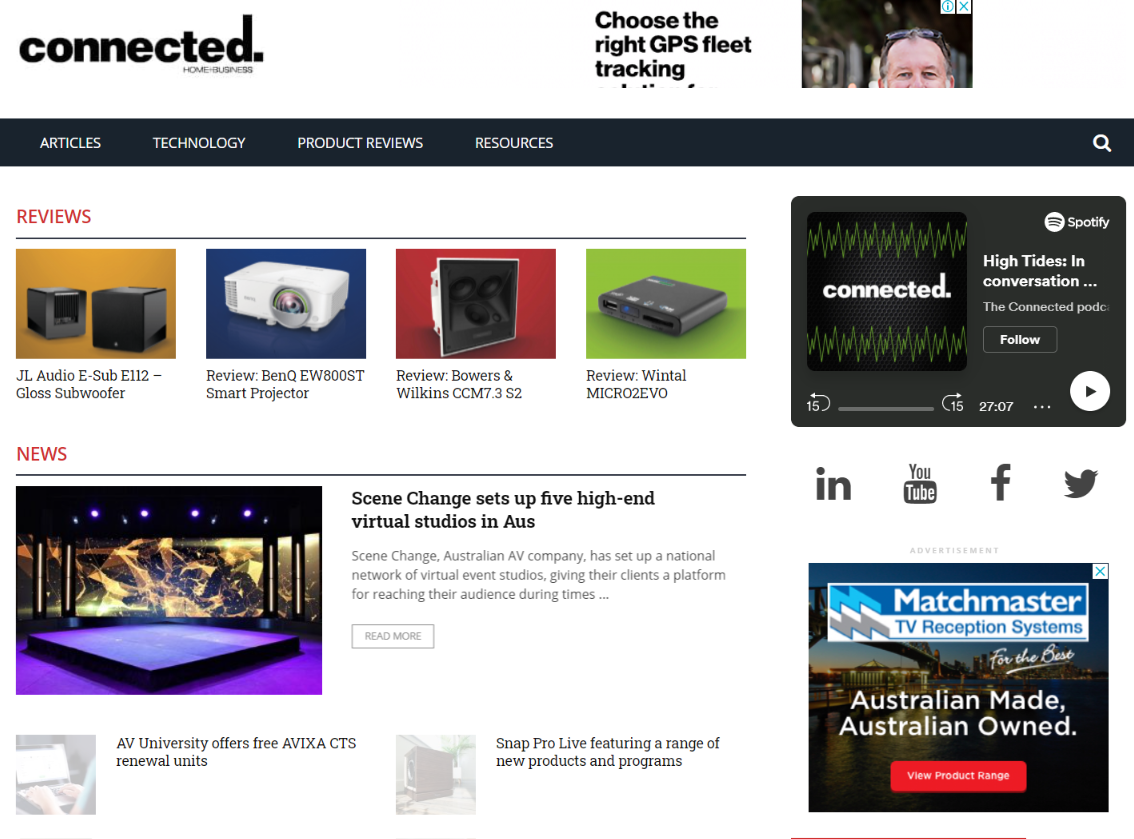Viewport: 1134px width, 839px height.
Task: Open the Product Reviews menu
Action: coord(360,143)
